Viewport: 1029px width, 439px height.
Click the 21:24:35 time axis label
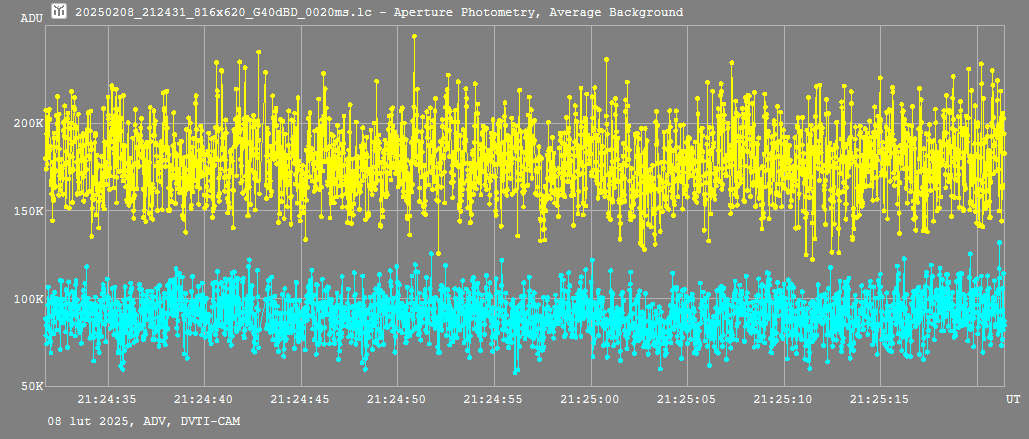coord(107,399)
